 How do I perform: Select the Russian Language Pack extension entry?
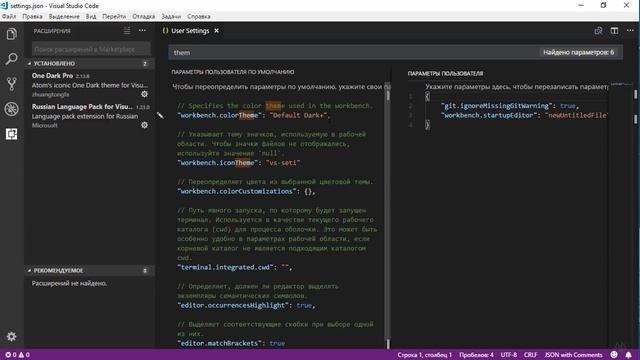(x=89, y=116)
